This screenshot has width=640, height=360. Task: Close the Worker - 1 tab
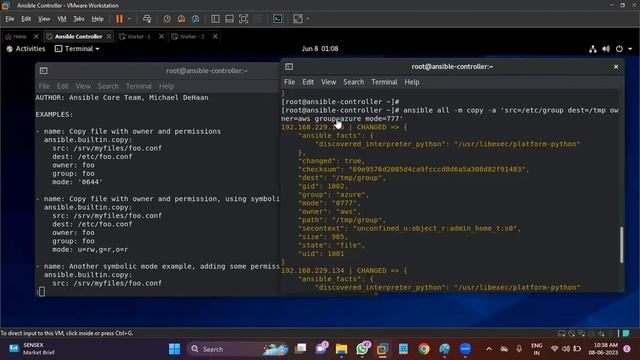coord(161,36)
